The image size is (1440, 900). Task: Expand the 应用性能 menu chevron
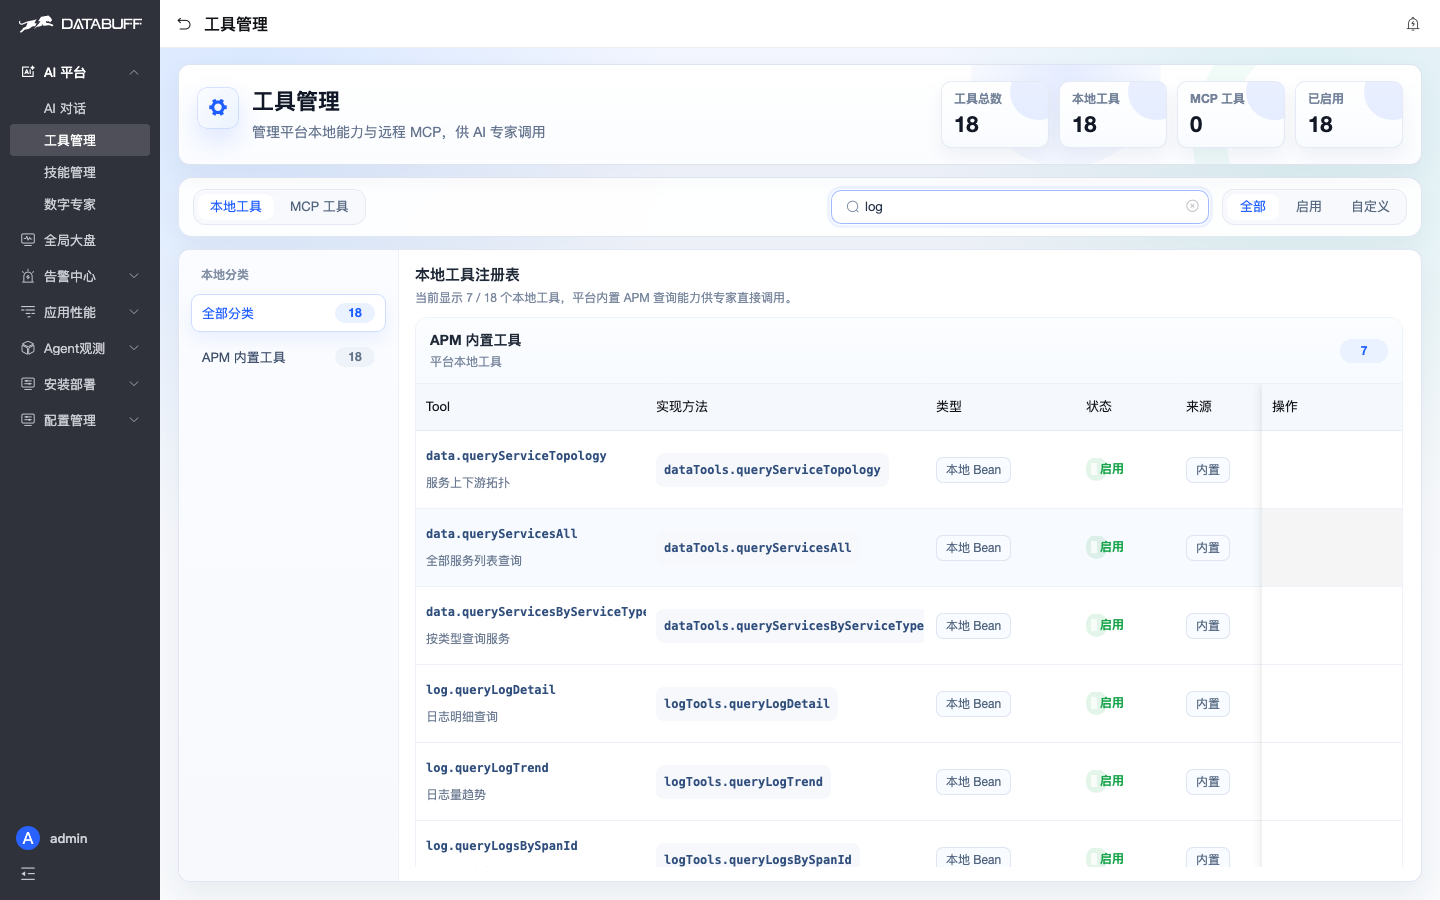[134, 312]
